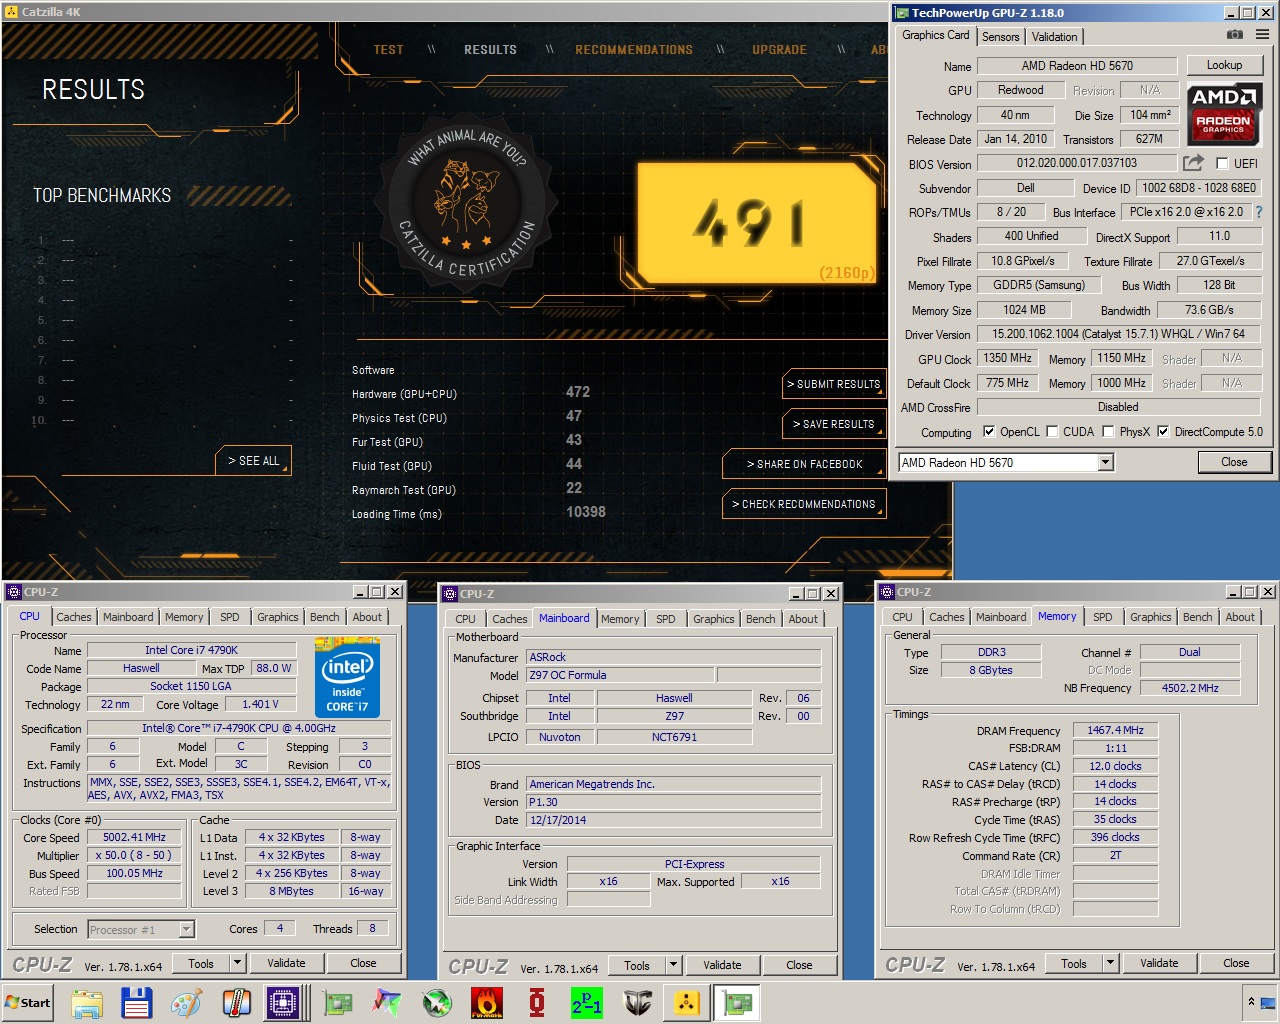Click Validate in the Mainboard CPU-Z window
The height and width of the screenshot is (1024, 1280).
pyautogui.click(x=722, y=965)
